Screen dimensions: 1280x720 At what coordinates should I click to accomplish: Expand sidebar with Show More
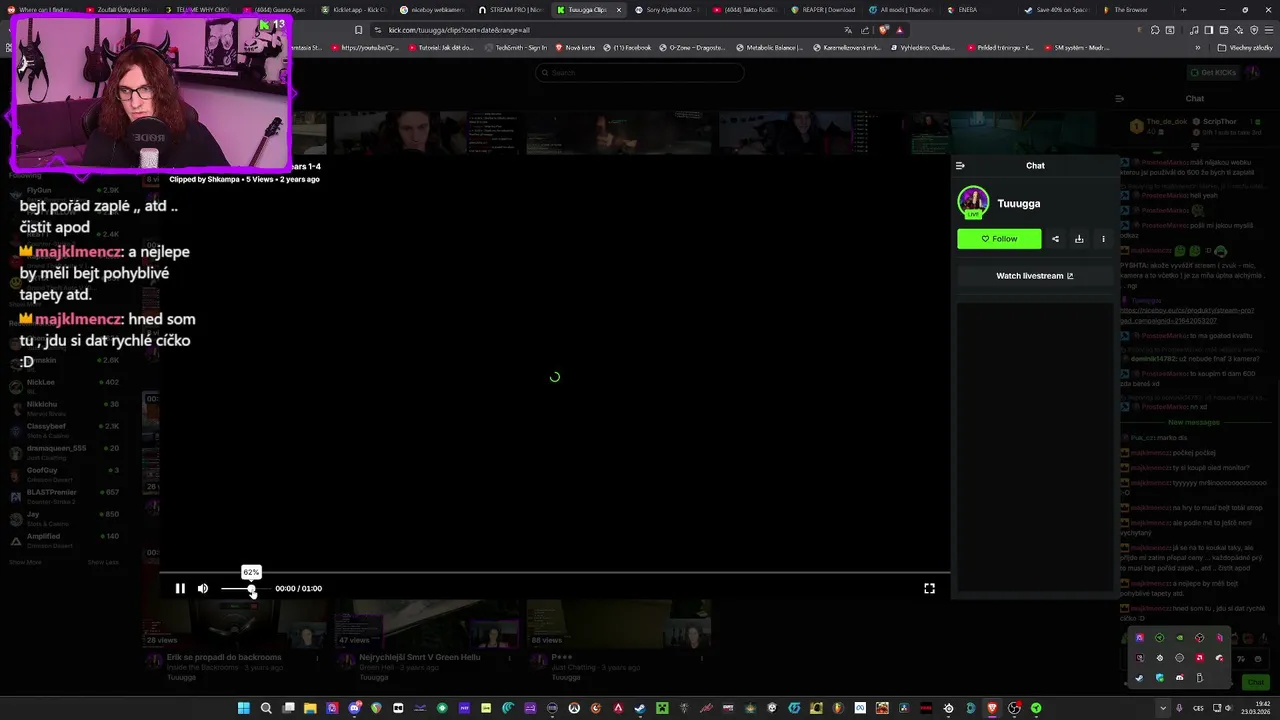[x=25, y=562]
